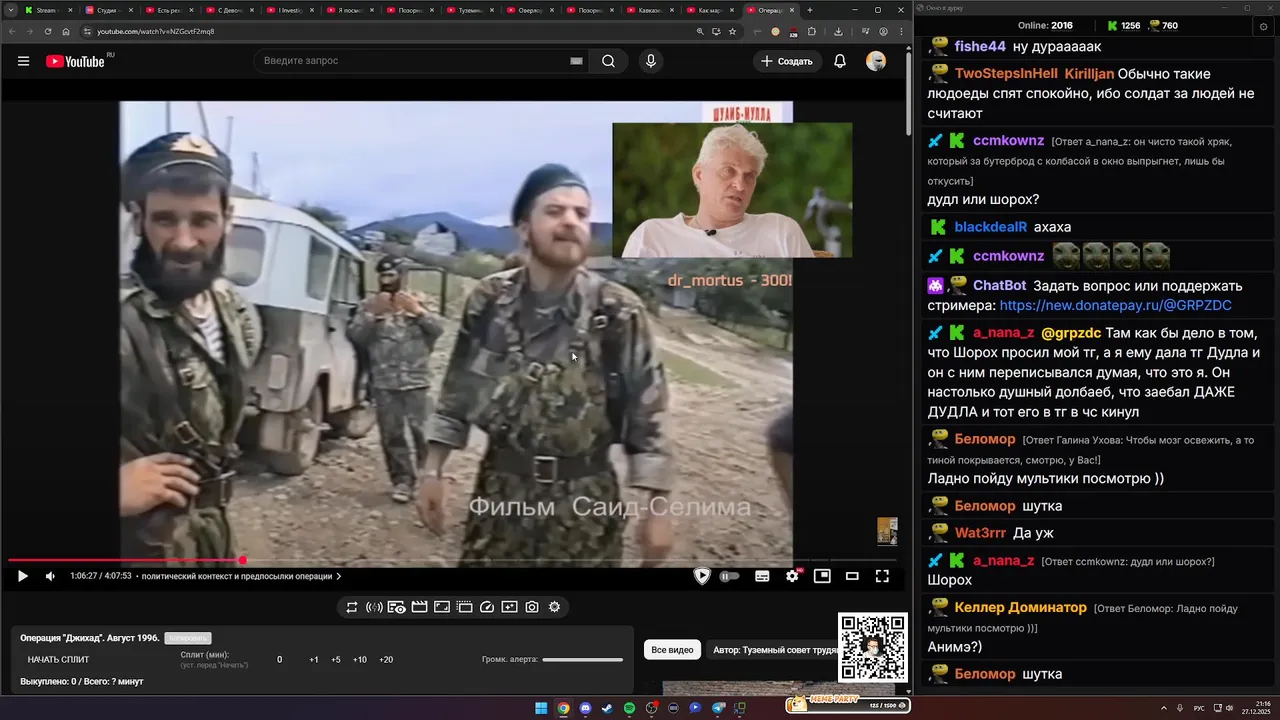Open chat settings gear in chat window

[x=1263, y=26]
